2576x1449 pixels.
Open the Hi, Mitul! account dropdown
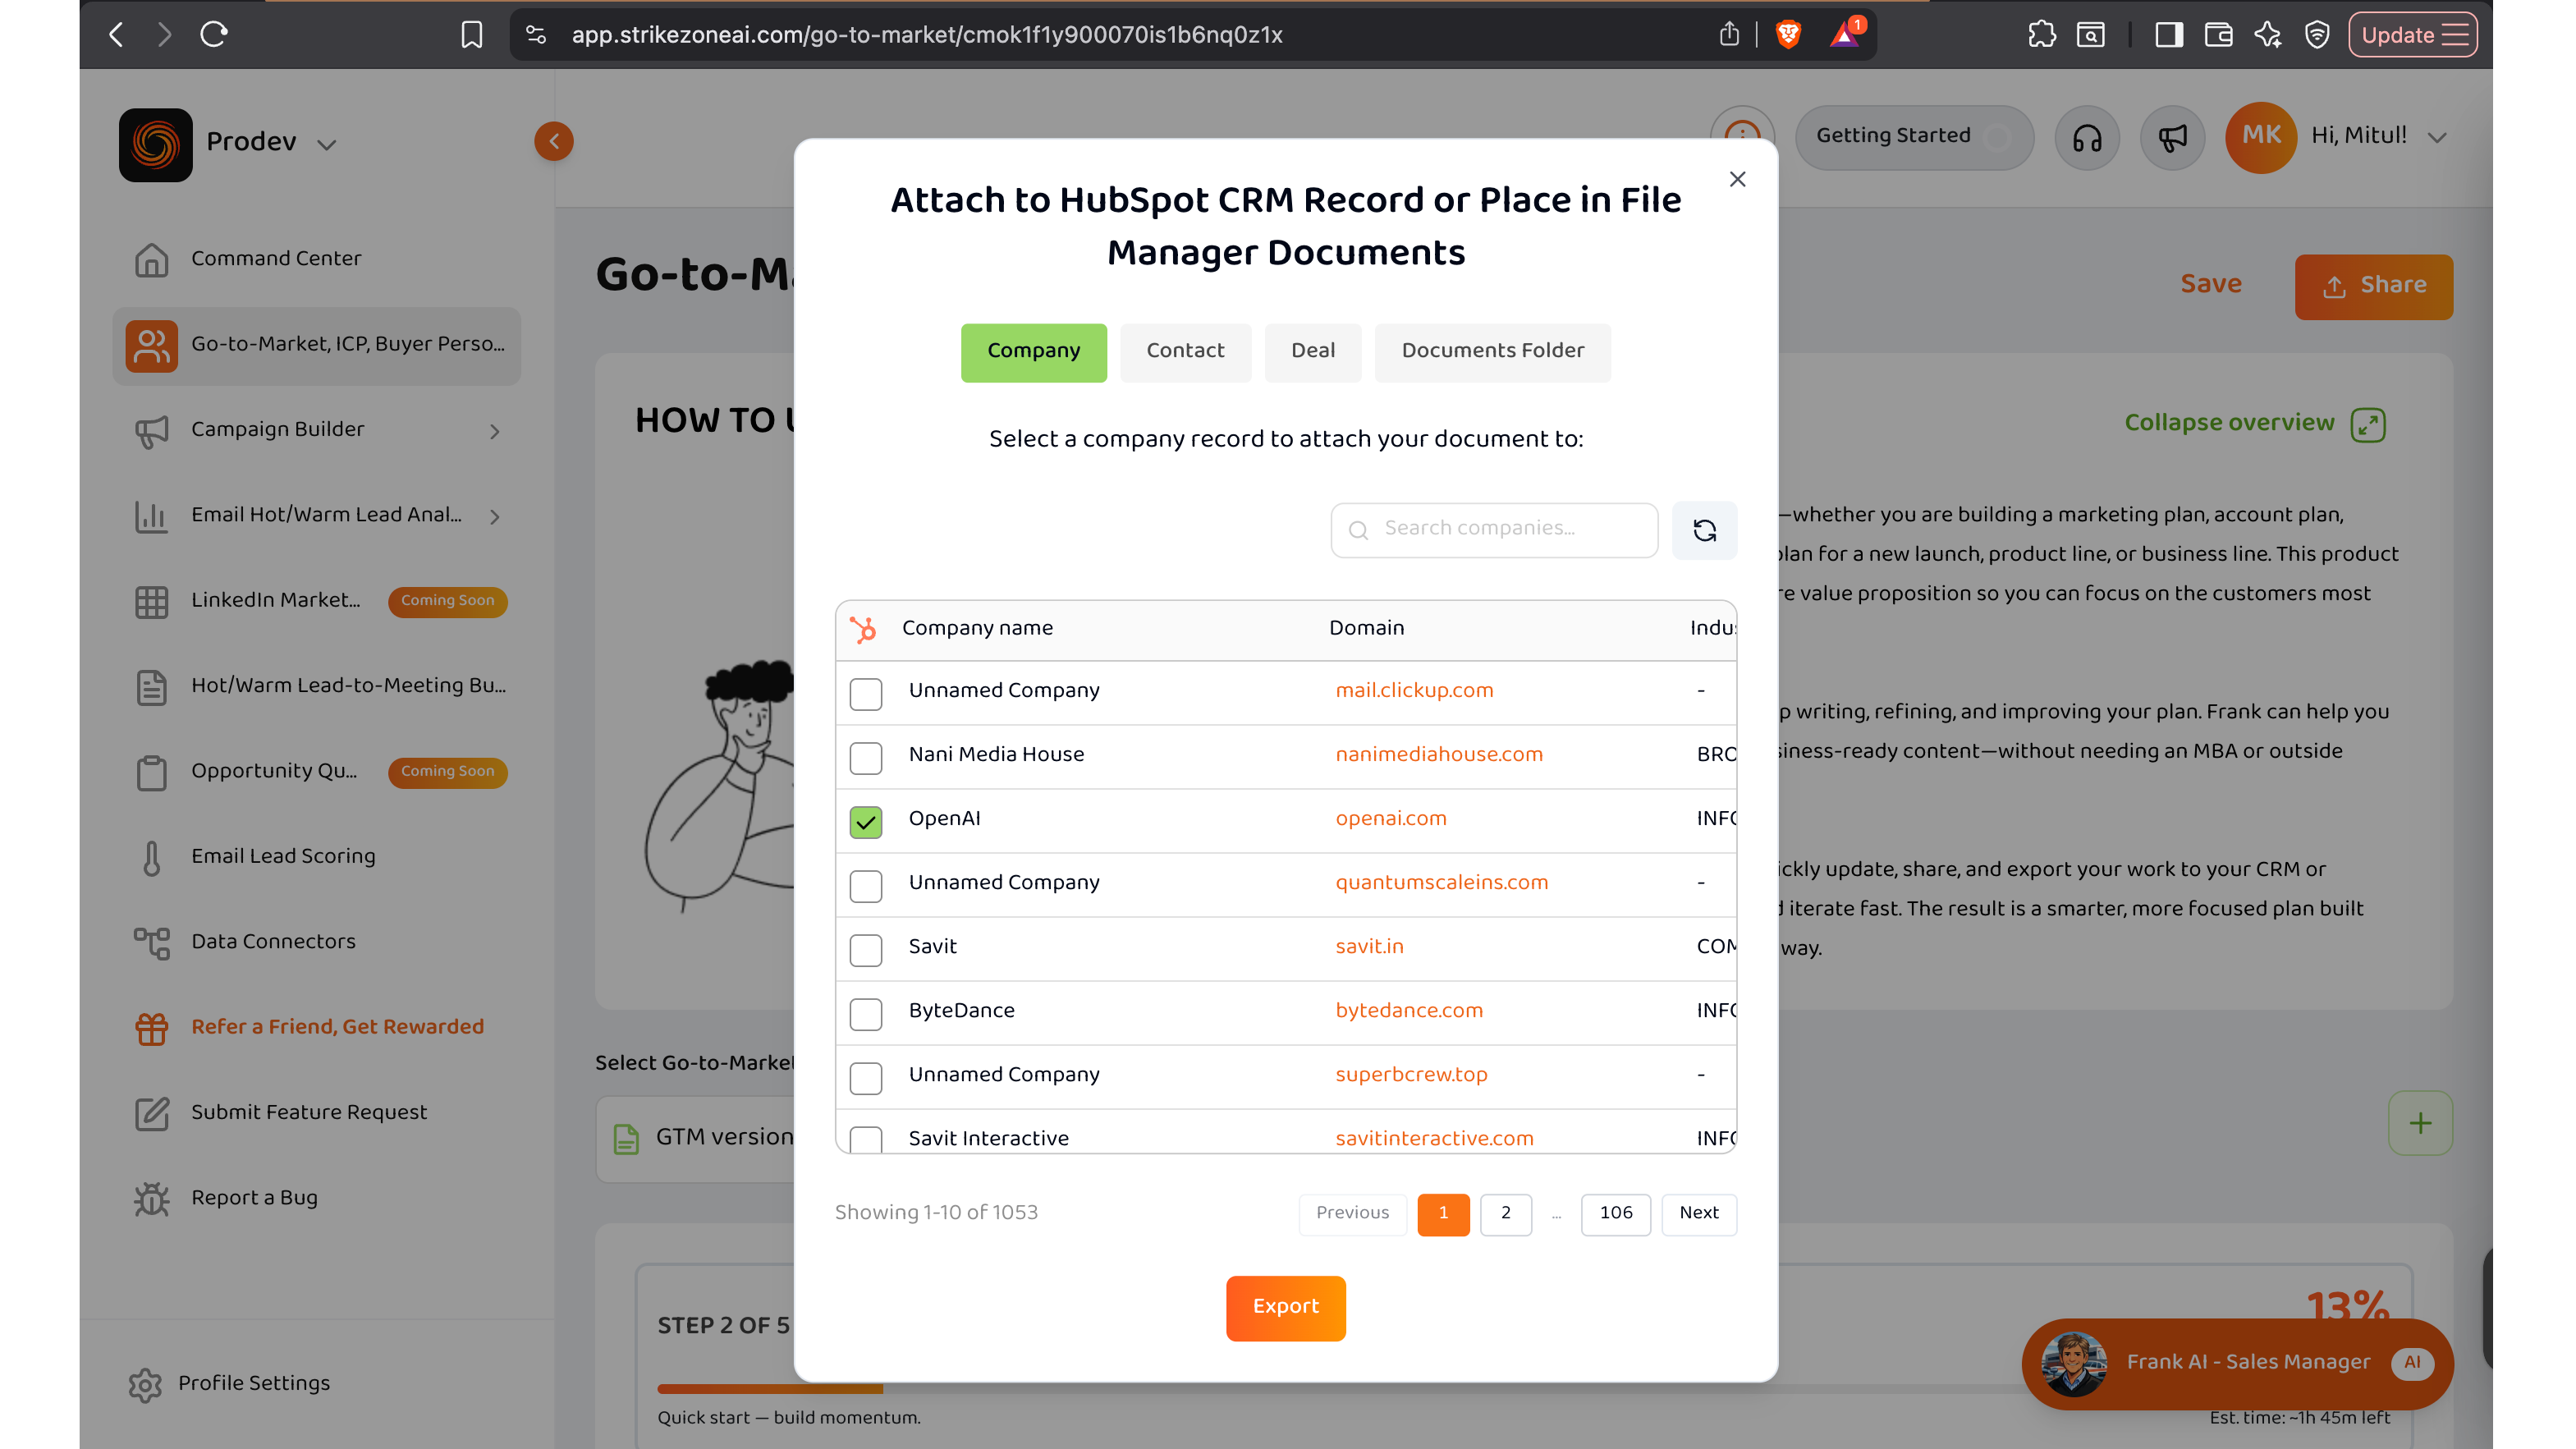2436,138
